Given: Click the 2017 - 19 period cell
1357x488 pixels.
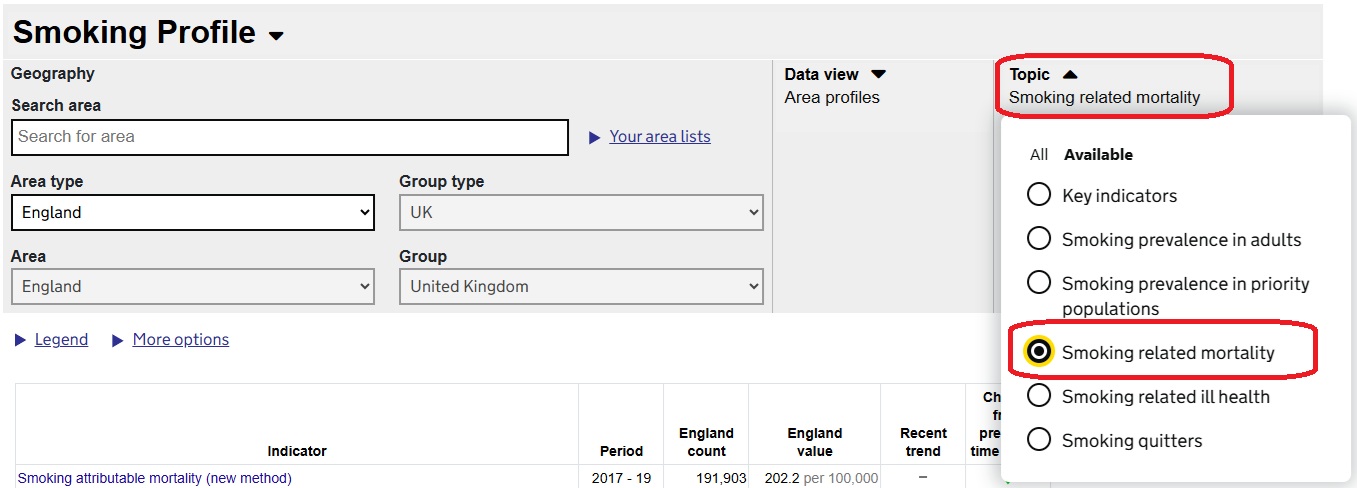Looking at the screenshot, I should [x=621, y=478].
